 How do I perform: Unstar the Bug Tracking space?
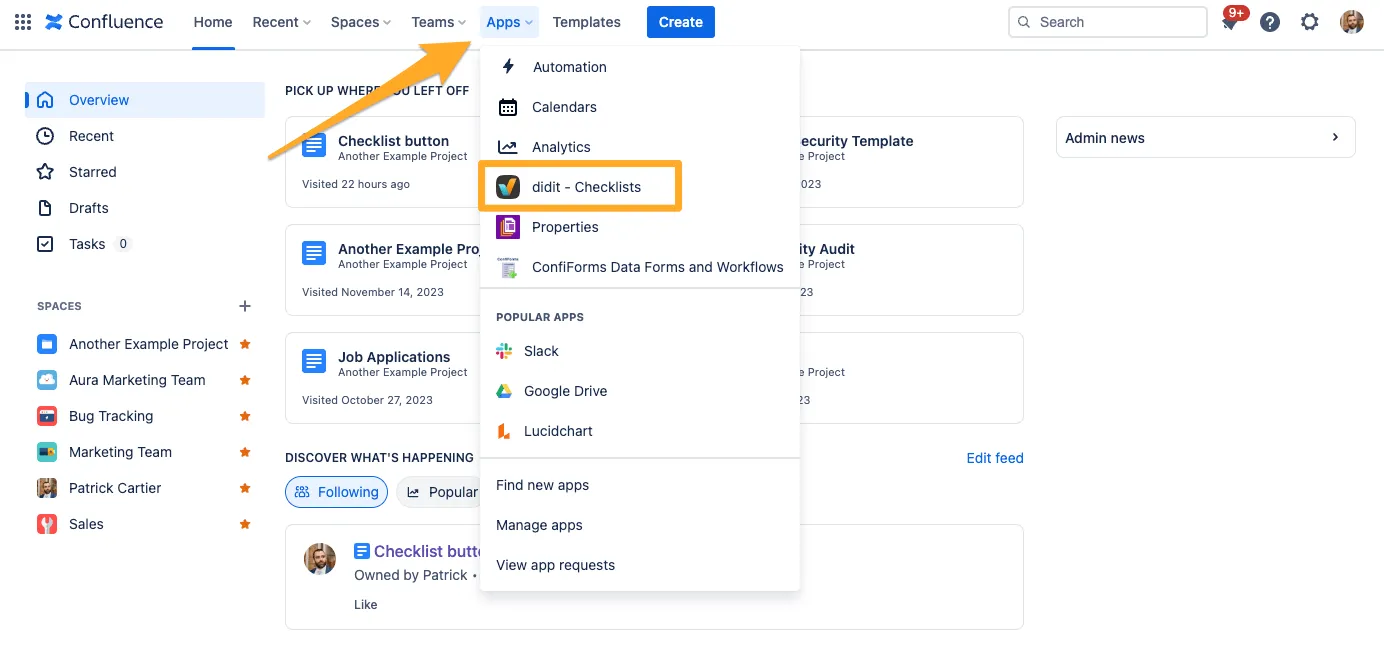245,416
